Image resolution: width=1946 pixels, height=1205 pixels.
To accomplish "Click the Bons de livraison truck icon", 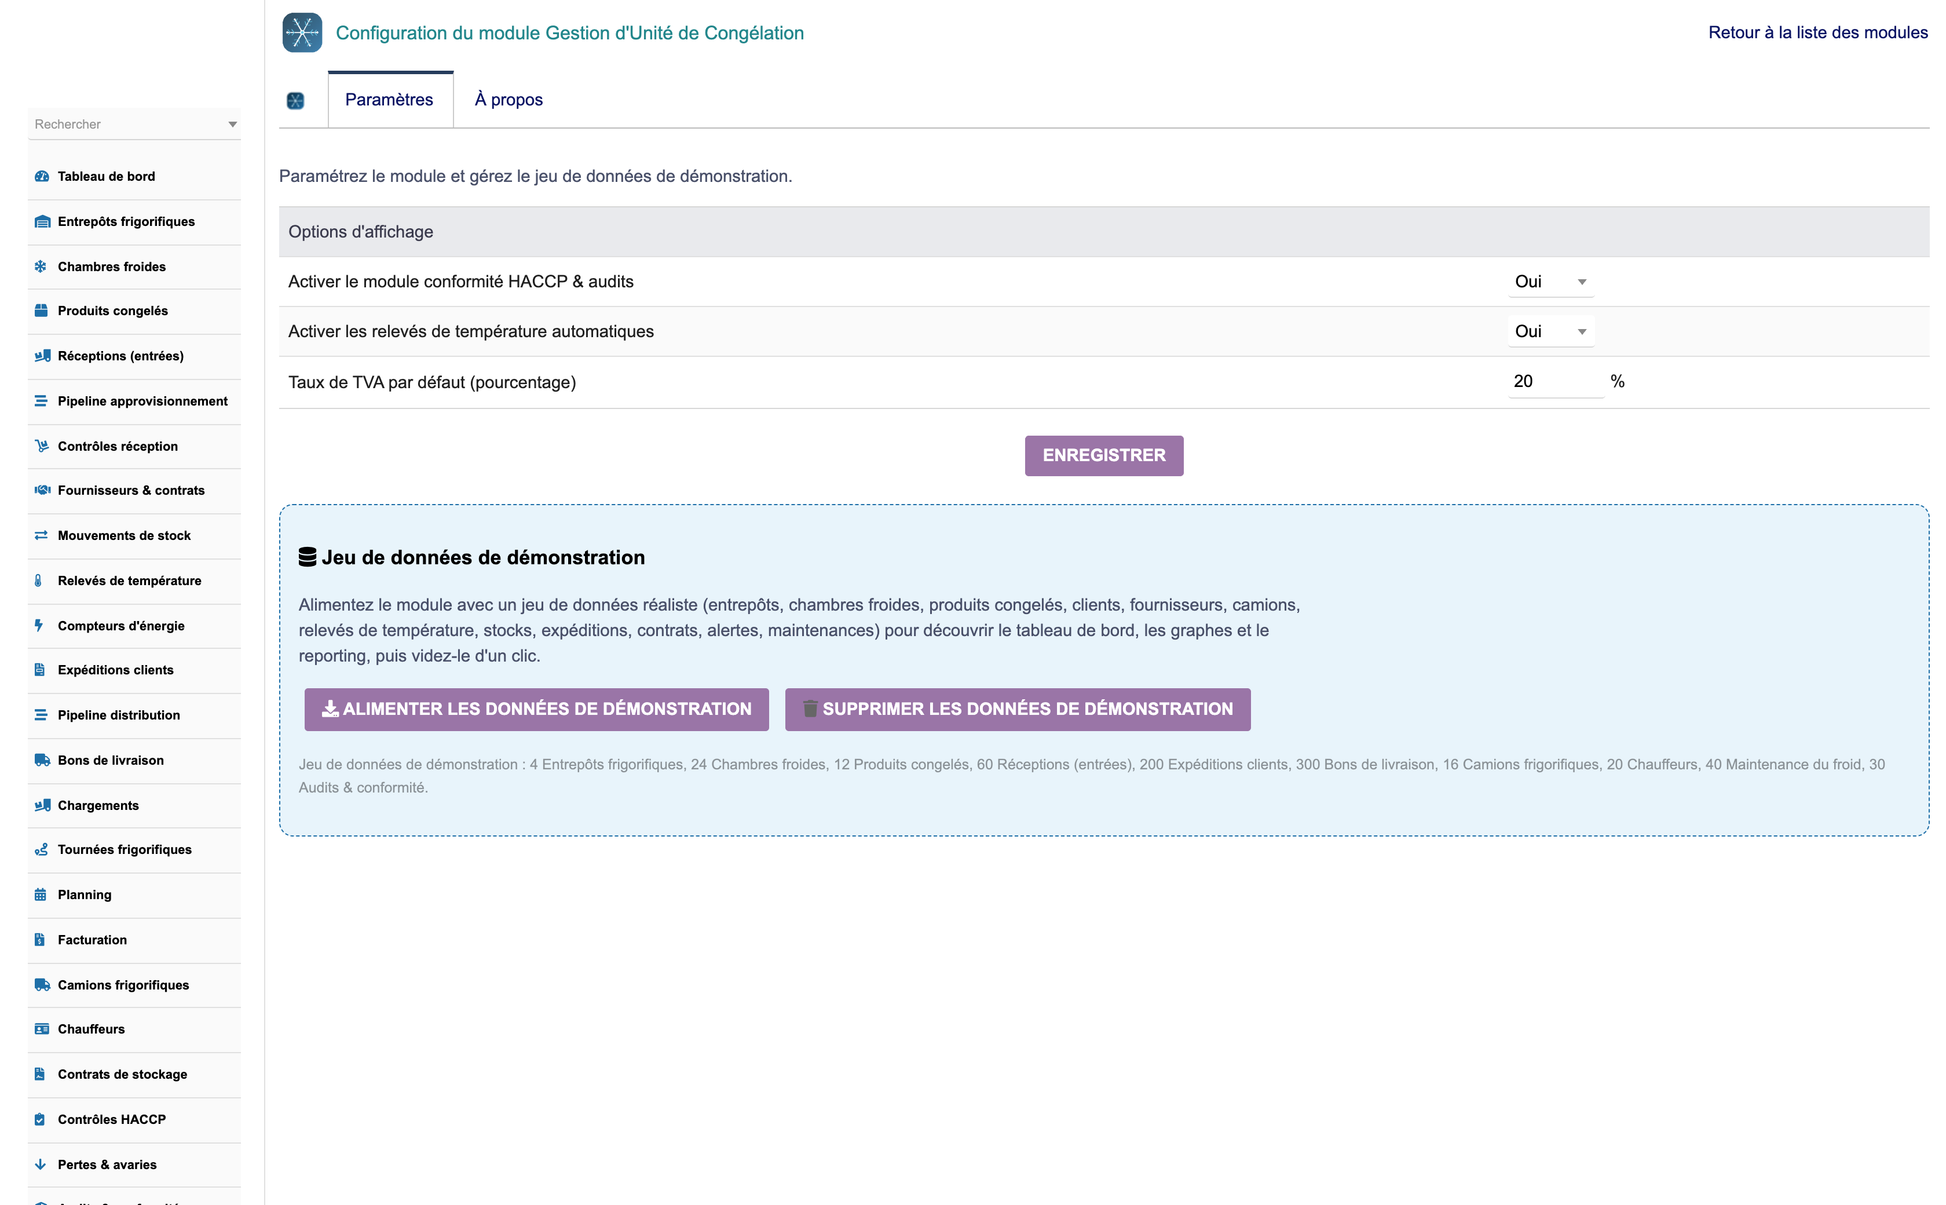I will coord(41,760).
